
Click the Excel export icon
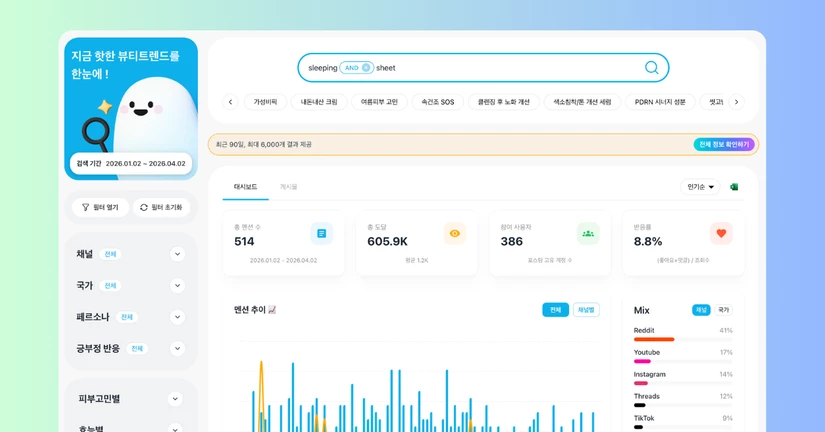(x=734, y=187)
